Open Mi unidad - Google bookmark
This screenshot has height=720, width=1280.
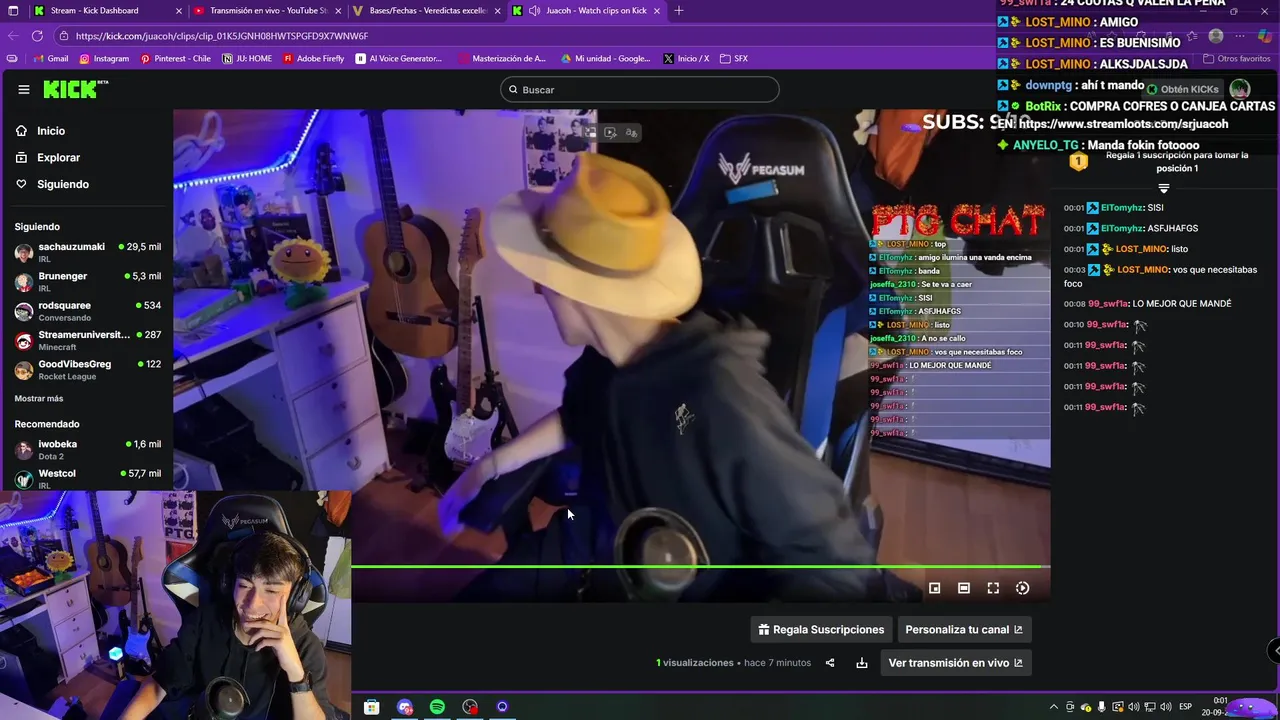(x=605, y=59)
